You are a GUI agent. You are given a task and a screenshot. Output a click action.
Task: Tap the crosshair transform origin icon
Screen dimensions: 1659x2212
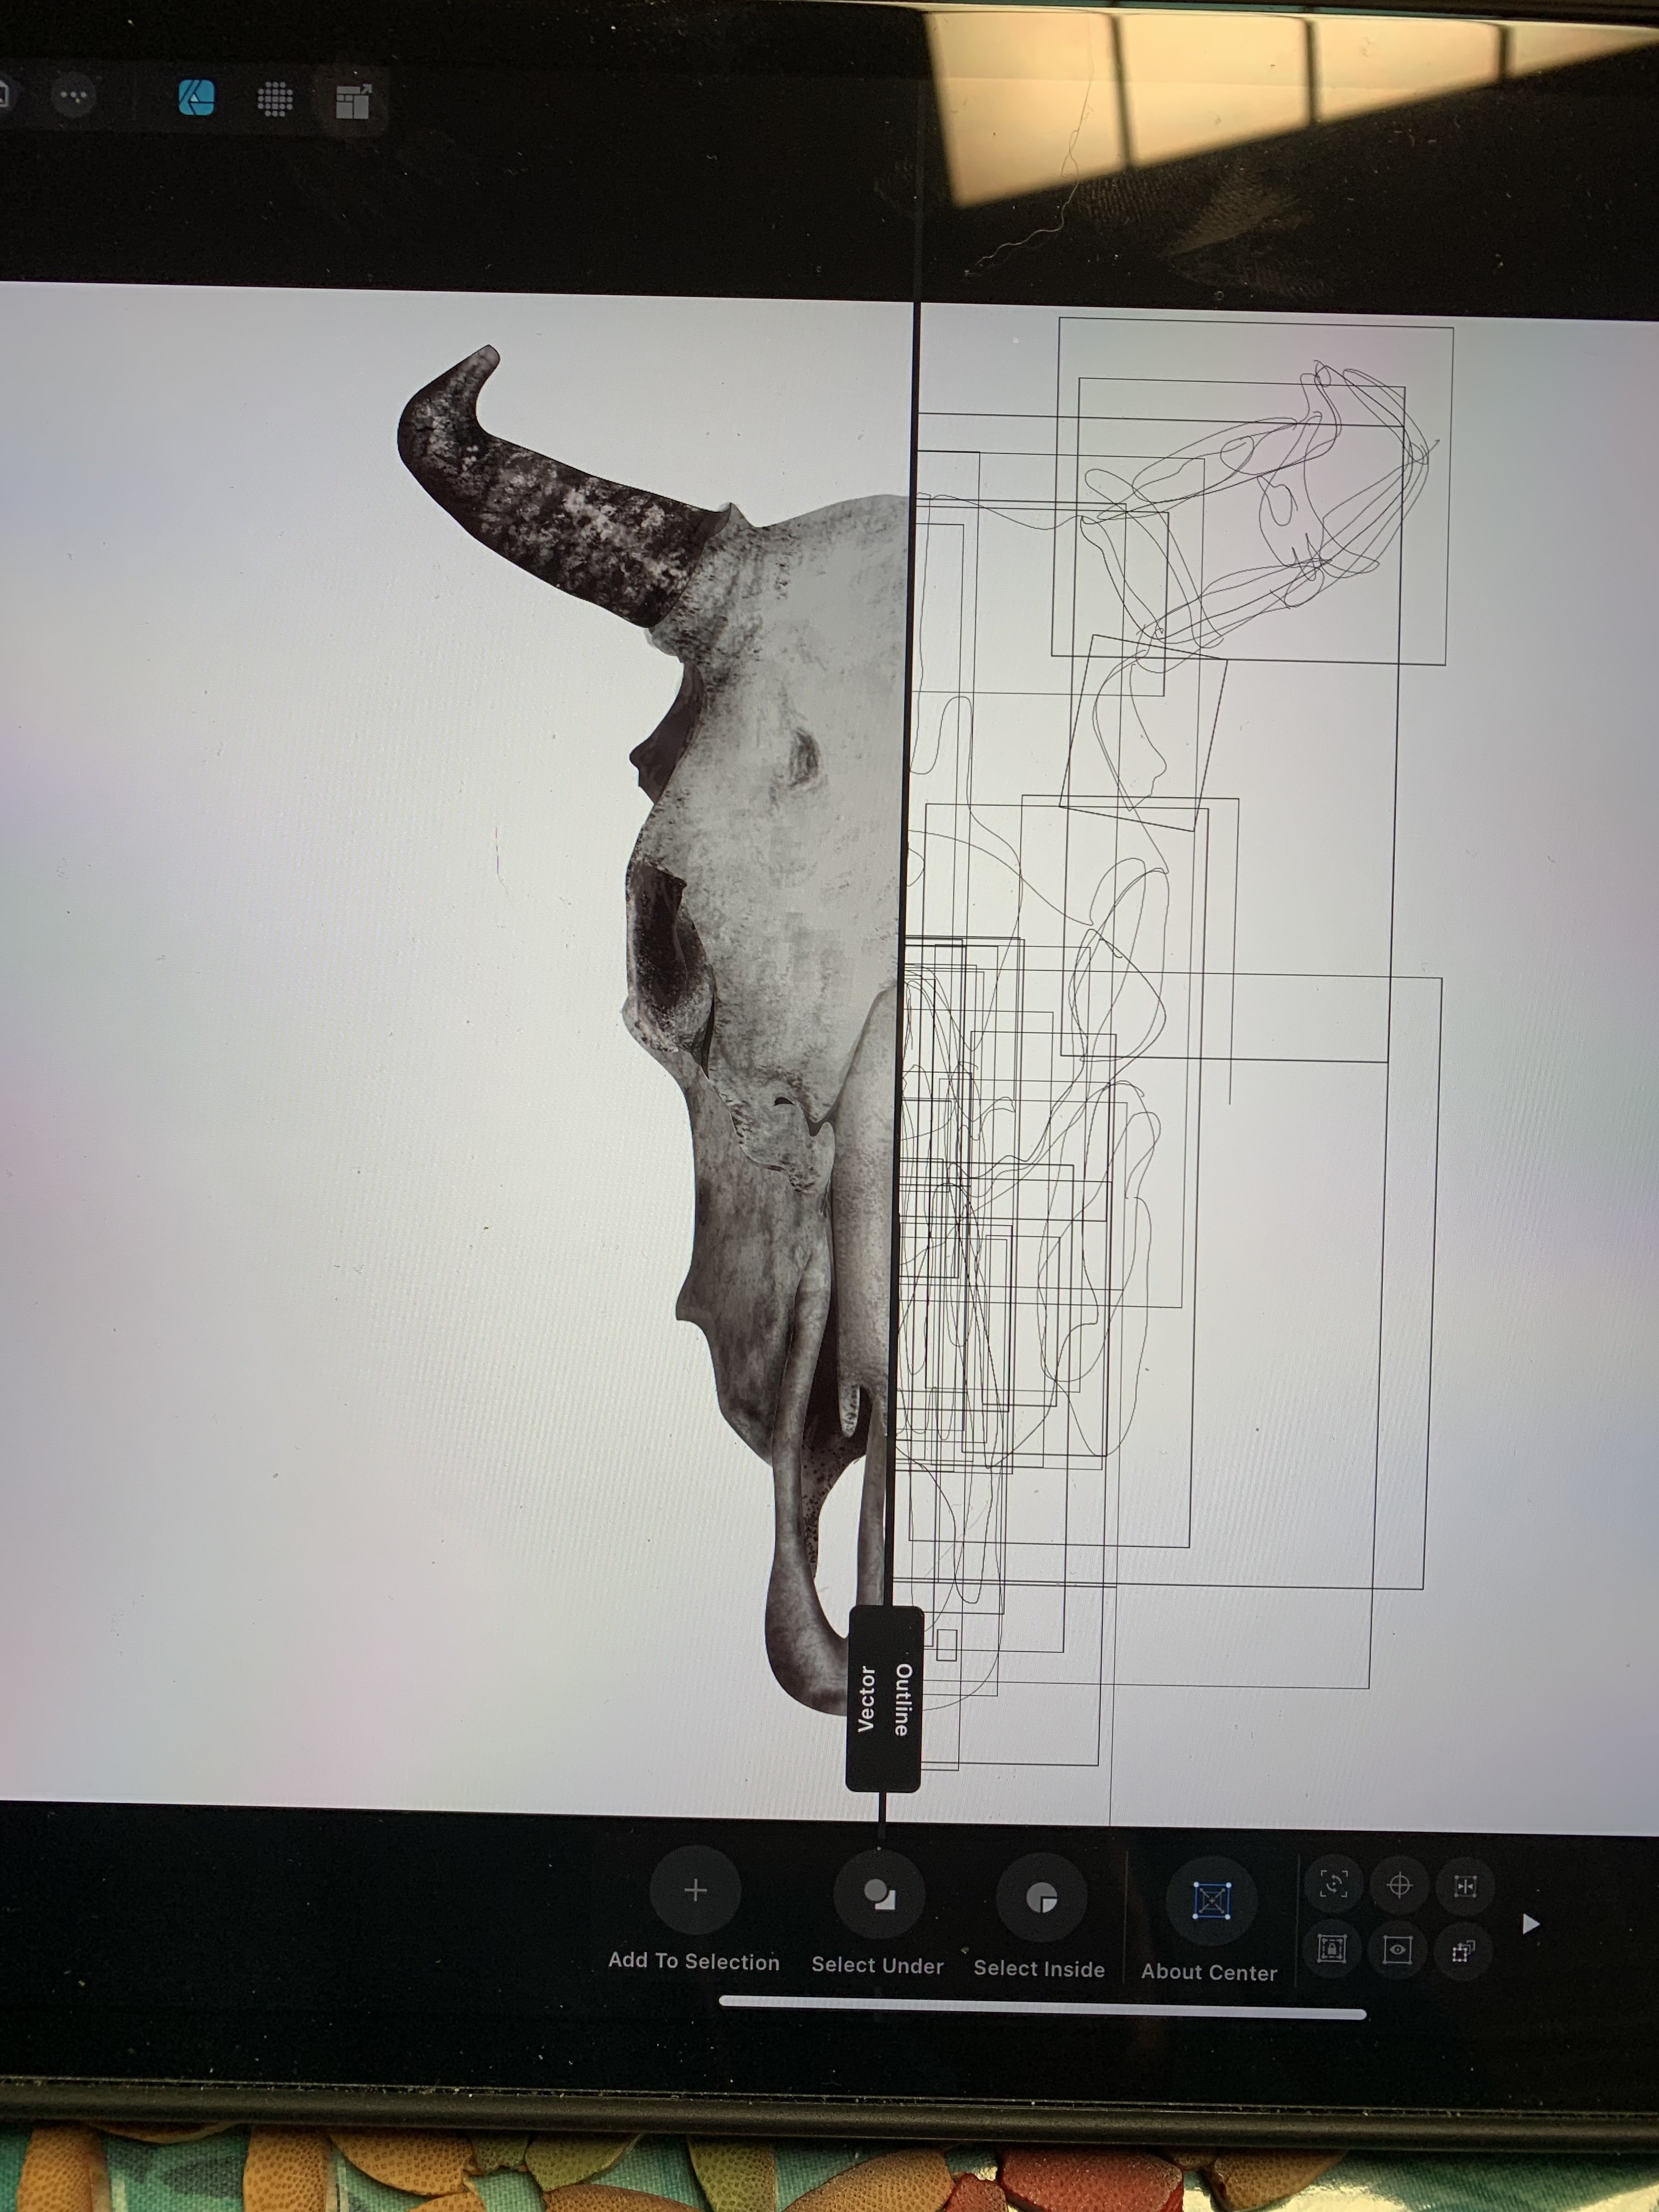[1399, 1885]
